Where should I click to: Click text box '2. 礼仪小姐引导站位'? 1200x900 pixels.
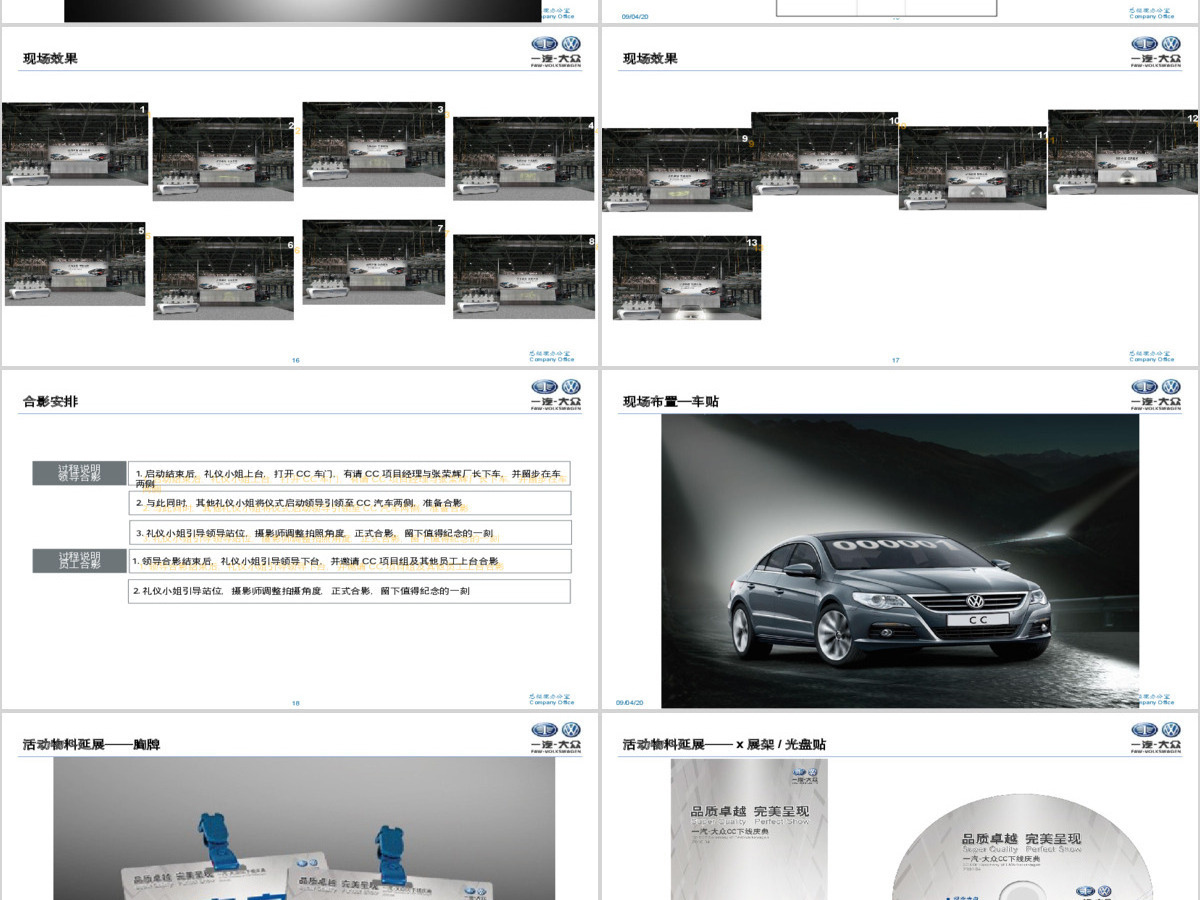click(x=350, y=591)
